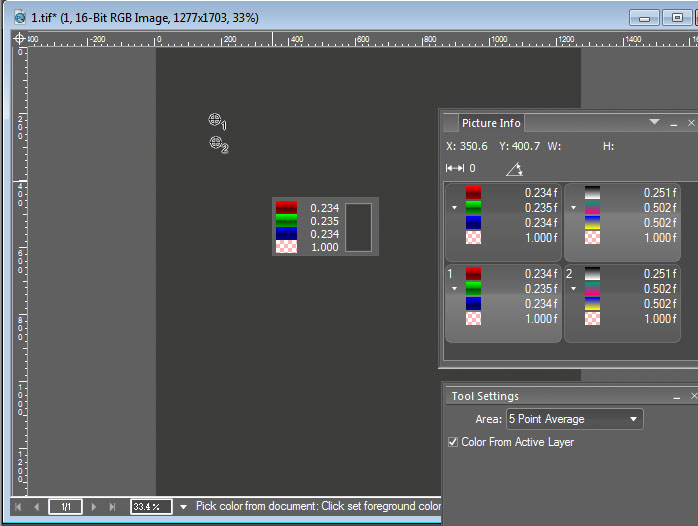Click the Picture Info panel blank tab square
698x526 pixels.
pos(450,123)
